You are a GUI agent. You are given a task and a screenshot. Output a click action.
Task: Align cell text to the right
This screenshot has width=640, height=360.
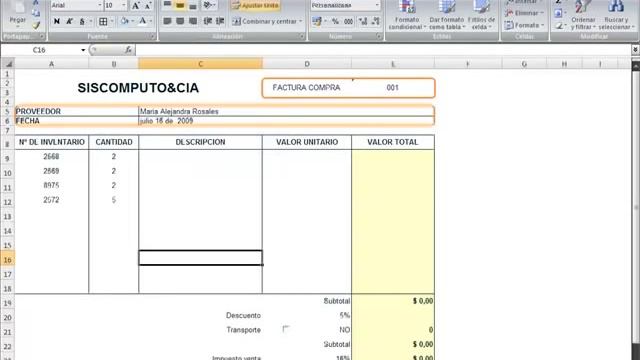193,21
